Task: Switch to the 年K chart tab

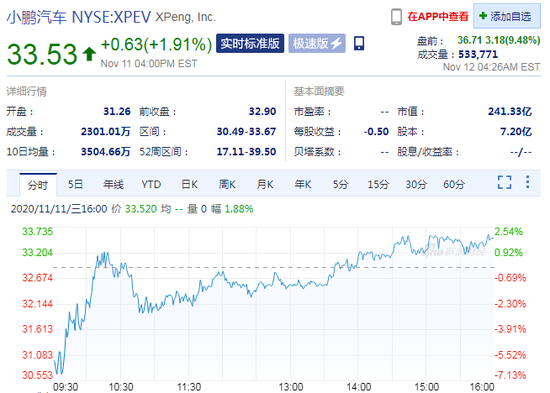Action: pos(303,184)
